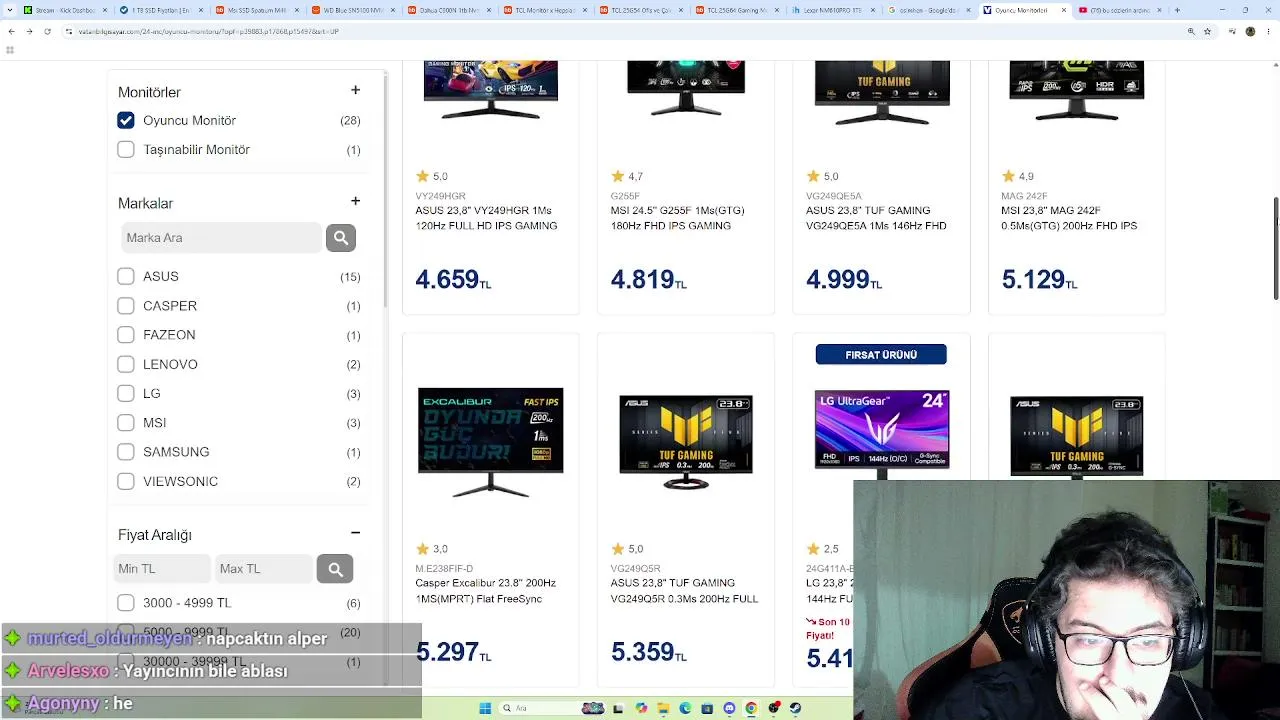
Task: Open Discord from the taskbar
Action: [729, 708]
